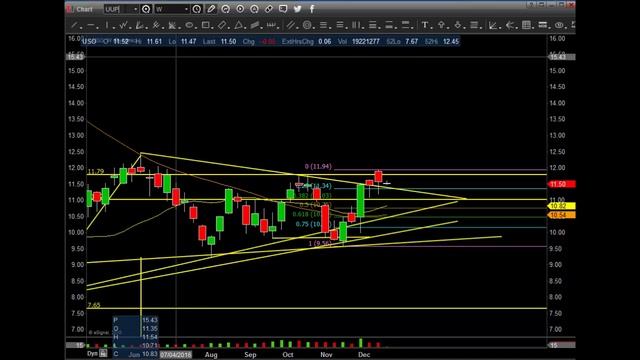The image size is (640, 360).
Task: Click the circular refresh icon after the pencil
Action: click(x=225, y=9)
